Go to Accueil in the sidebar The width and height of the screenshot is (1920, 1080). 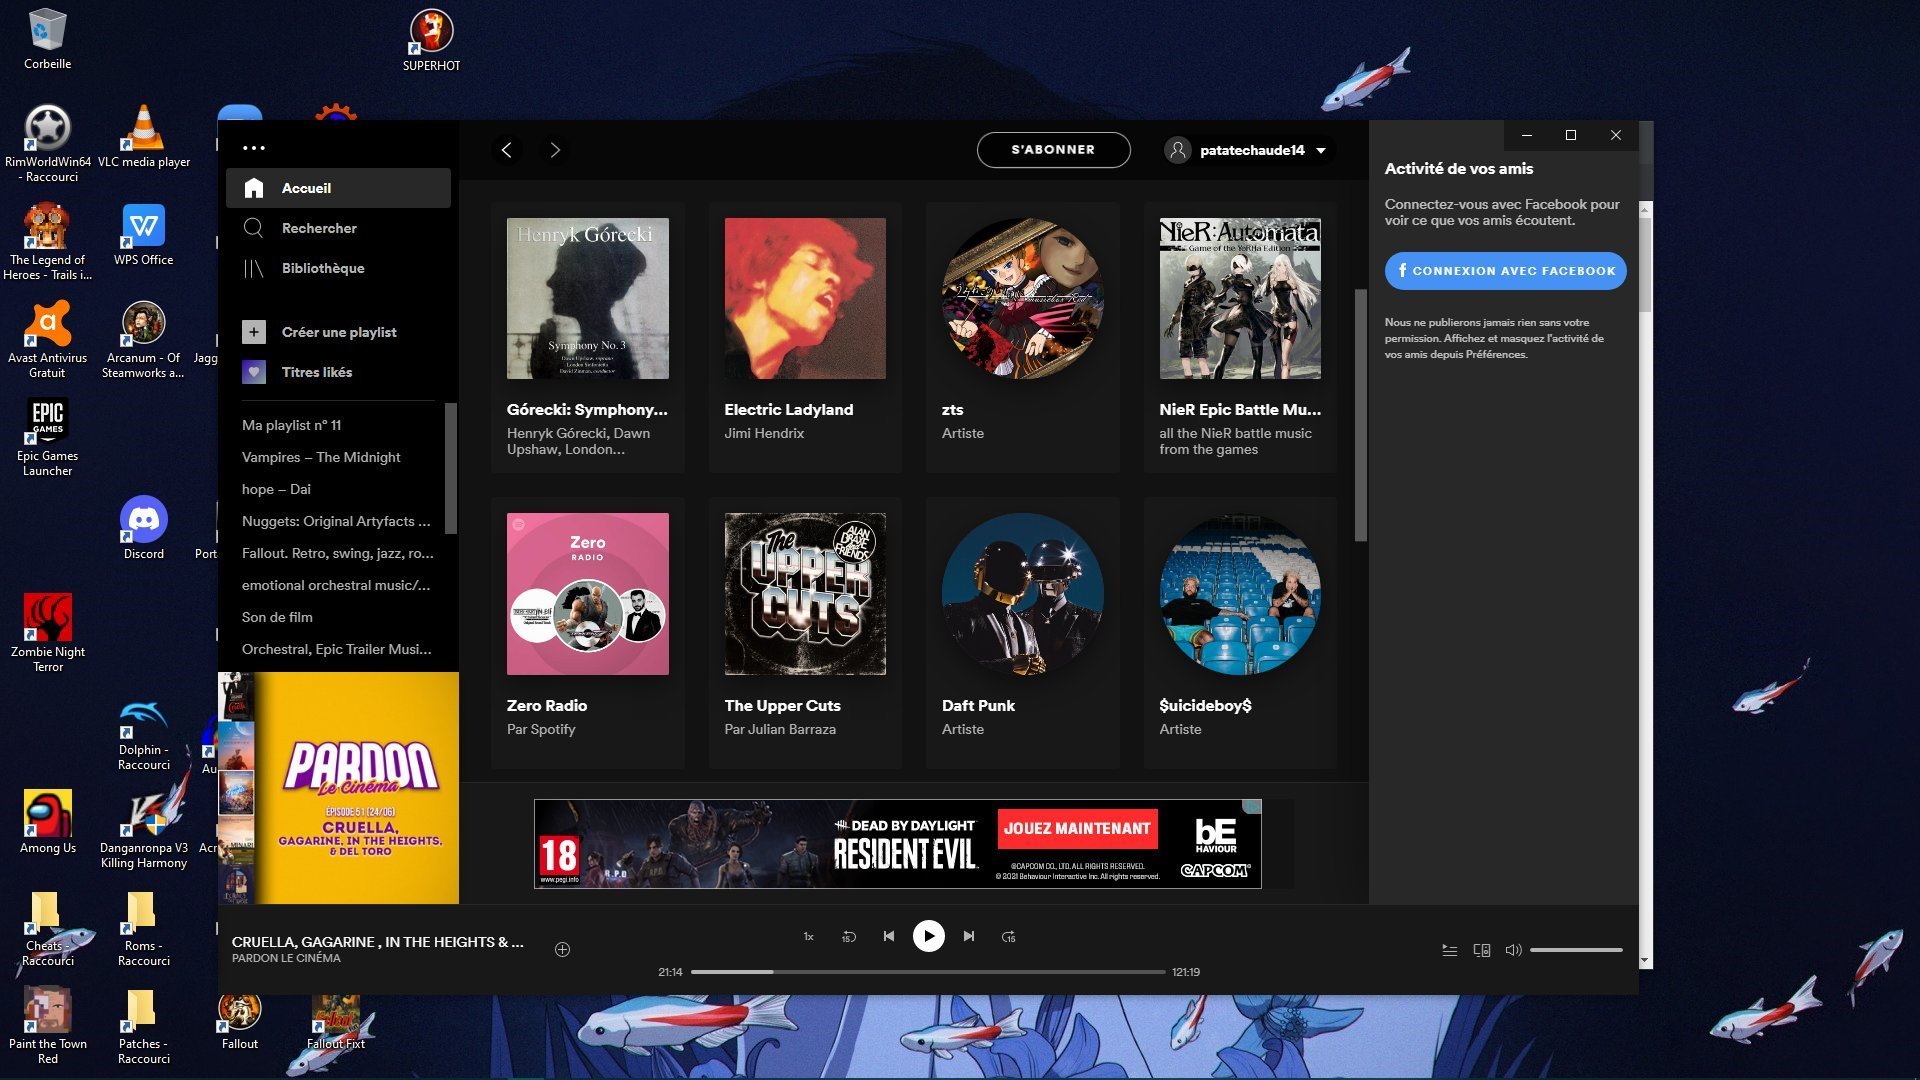[x=338, y=188]
